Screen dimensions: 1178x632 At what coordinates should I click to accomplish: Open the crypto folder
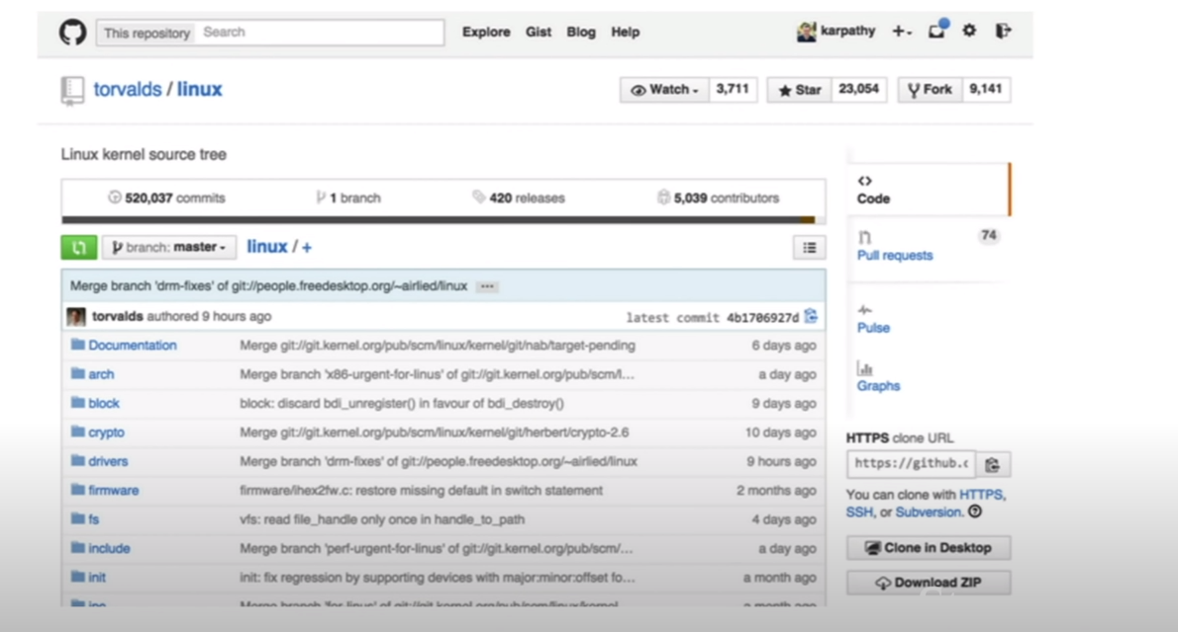click(106, 432)
